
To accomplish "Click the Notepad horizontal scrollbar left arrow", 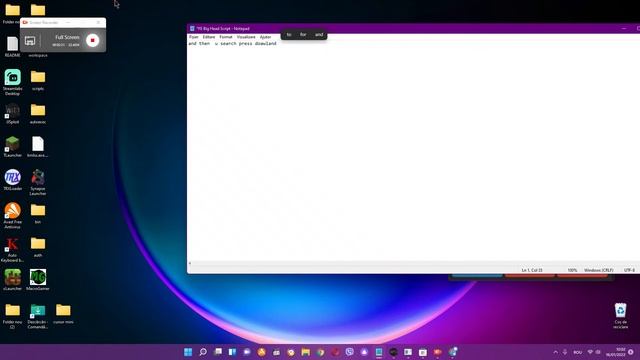I will pos(190,263).
